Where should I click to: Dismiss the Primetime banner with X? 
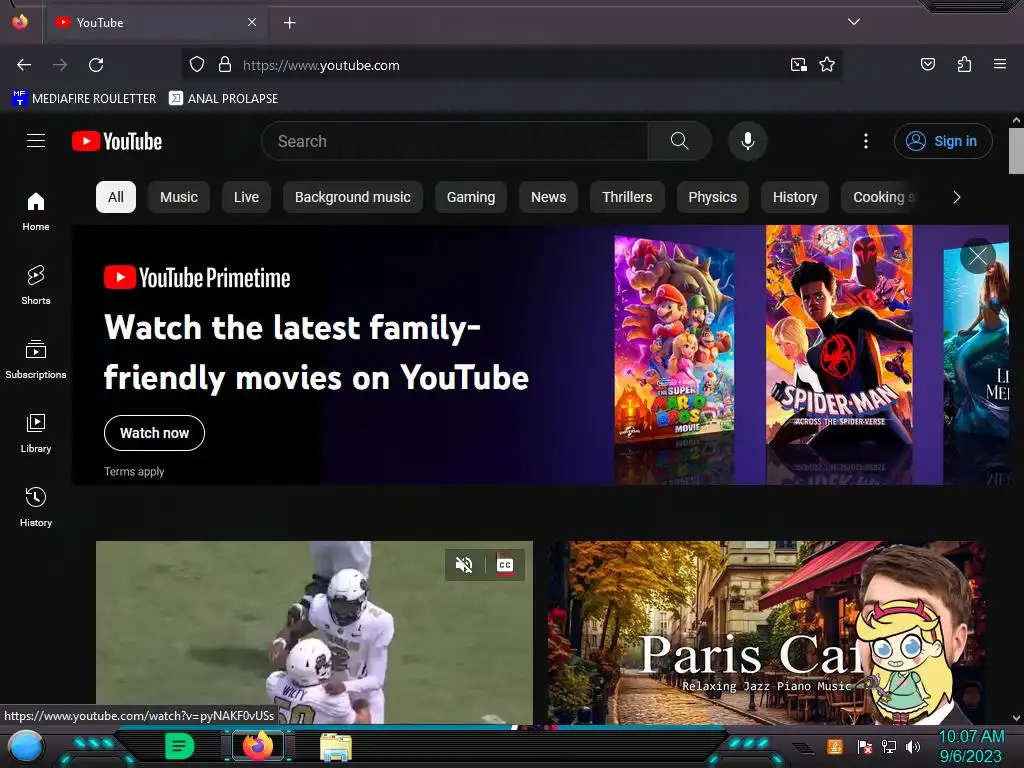click(978, 256)
